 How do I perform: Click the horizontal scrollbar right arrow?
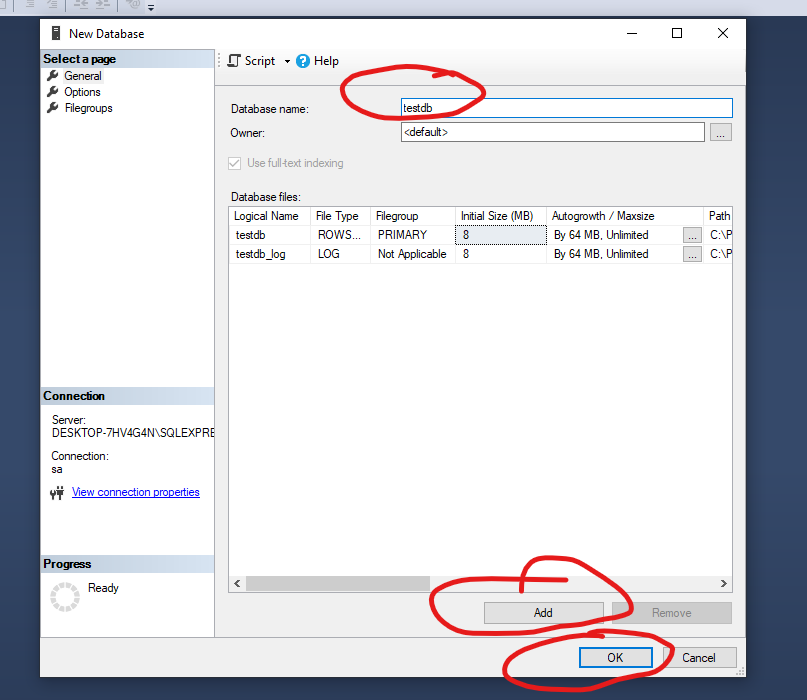tap(725, 583)
